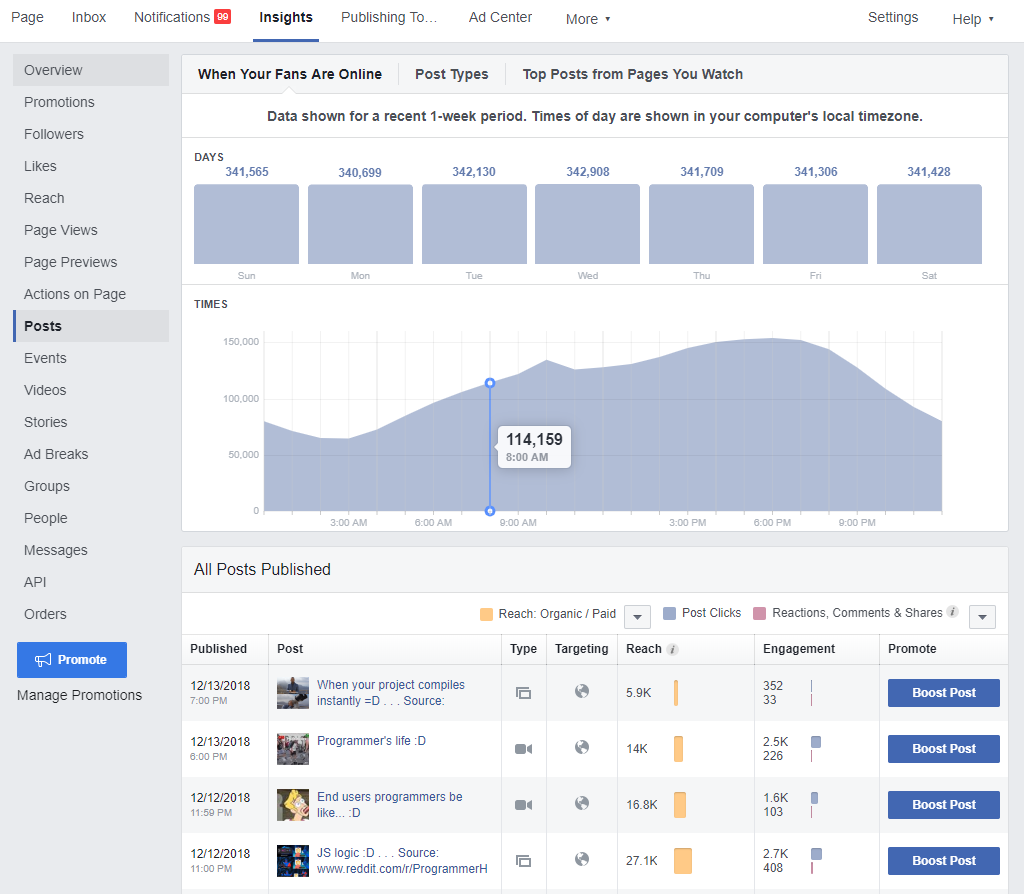The height and width of the screenshot is (894, 1024).
Task: Open Promotions in the sidebar
Action: (x=91, y=102)
